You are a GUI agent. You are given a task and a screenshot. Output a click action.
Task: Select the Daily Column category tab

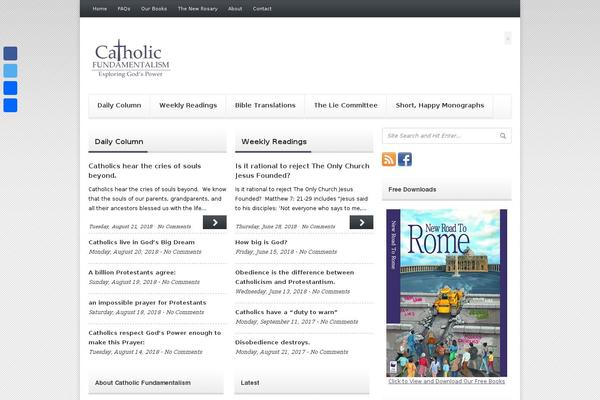pyautogui.click(x=119, y=105)
